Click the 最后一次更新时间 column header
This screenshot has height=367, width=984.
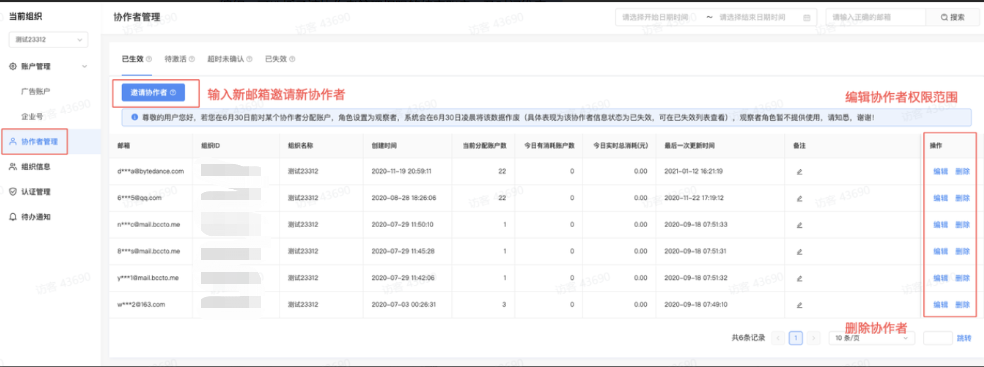[x=689, y=146]
